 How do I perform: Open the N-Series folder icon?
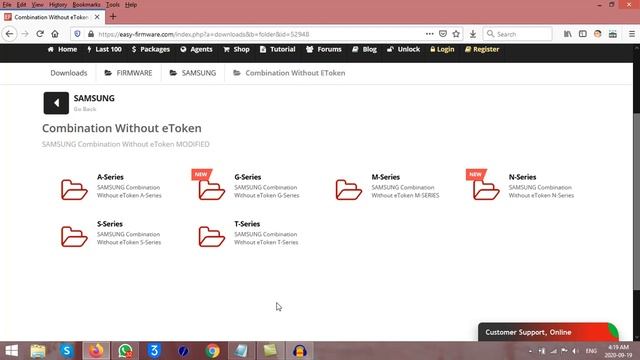[x=486, y=189]
